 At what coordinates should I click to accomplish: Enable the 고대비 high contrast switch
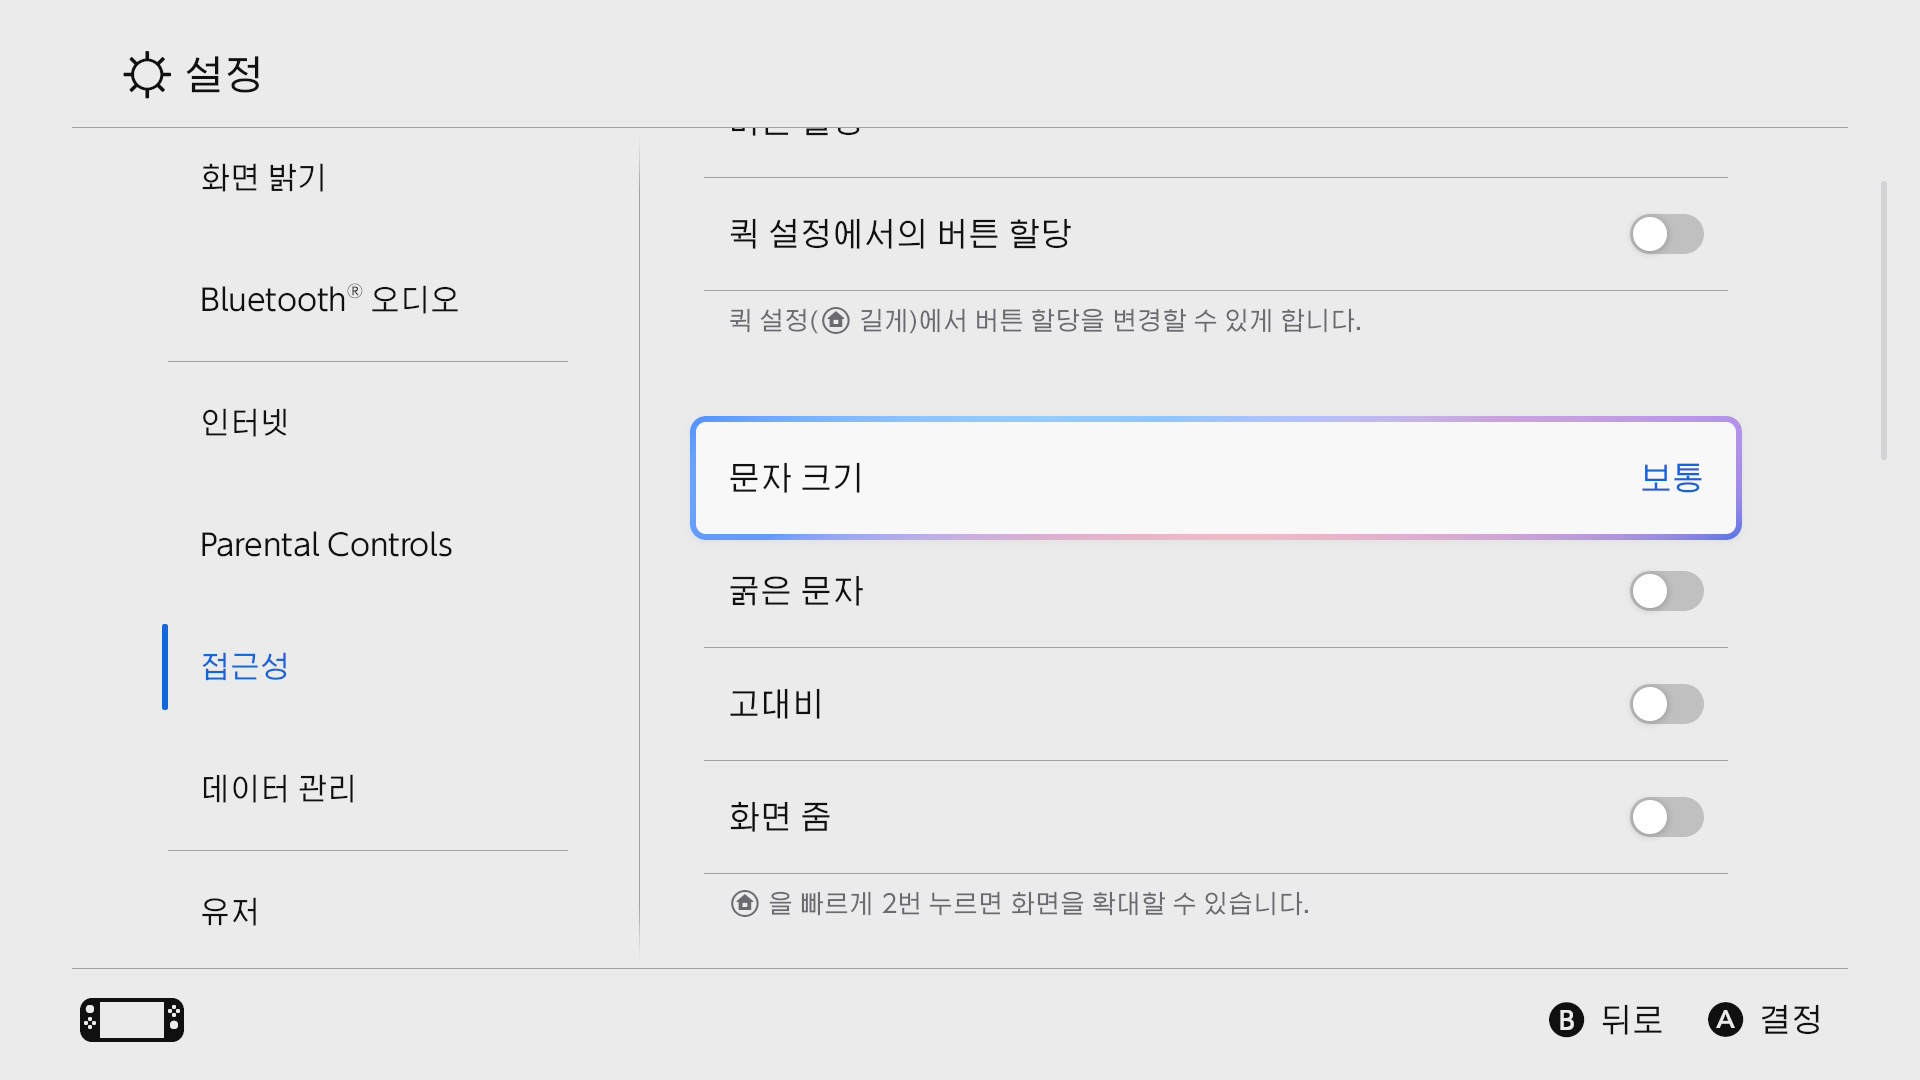[1665, 704]
